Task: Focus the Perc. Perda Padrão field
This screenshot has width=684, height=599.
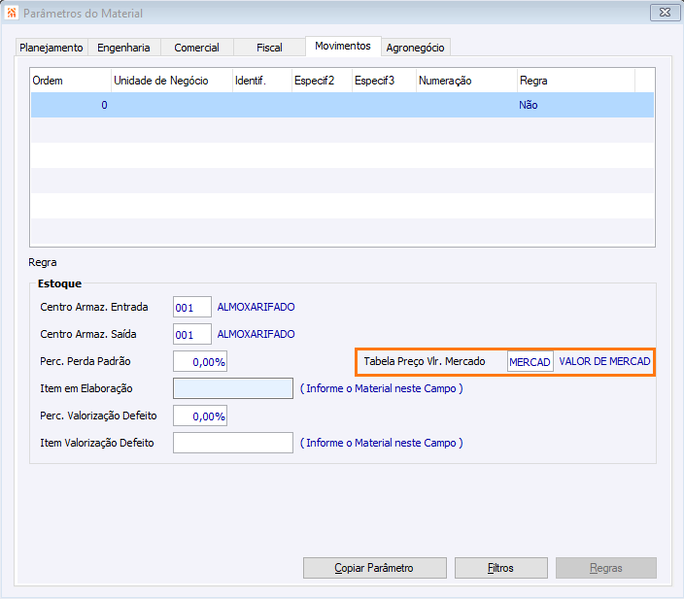Action: 200,362
